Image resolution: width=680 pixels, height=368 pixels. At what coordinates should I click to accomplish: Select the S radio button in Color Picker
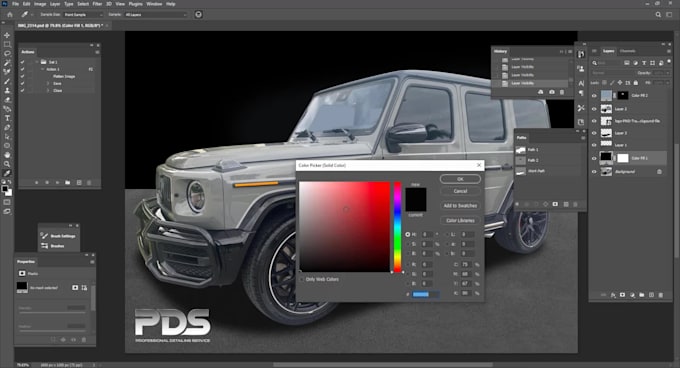coord(407,244)
